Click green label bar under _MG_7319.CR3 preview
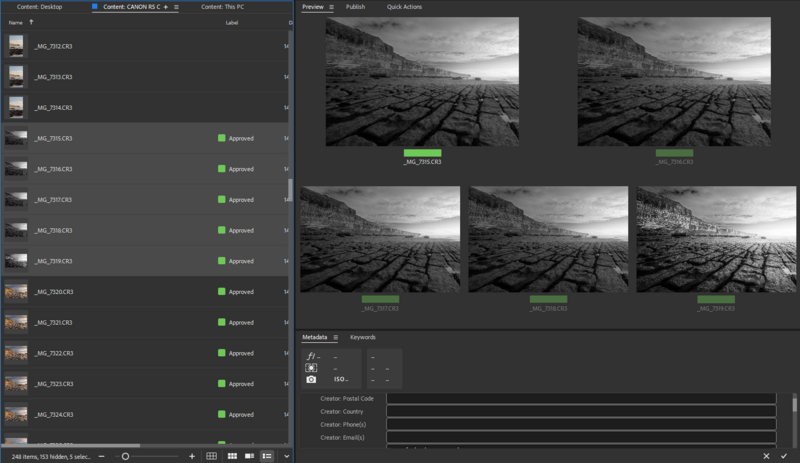 (716, 299)
